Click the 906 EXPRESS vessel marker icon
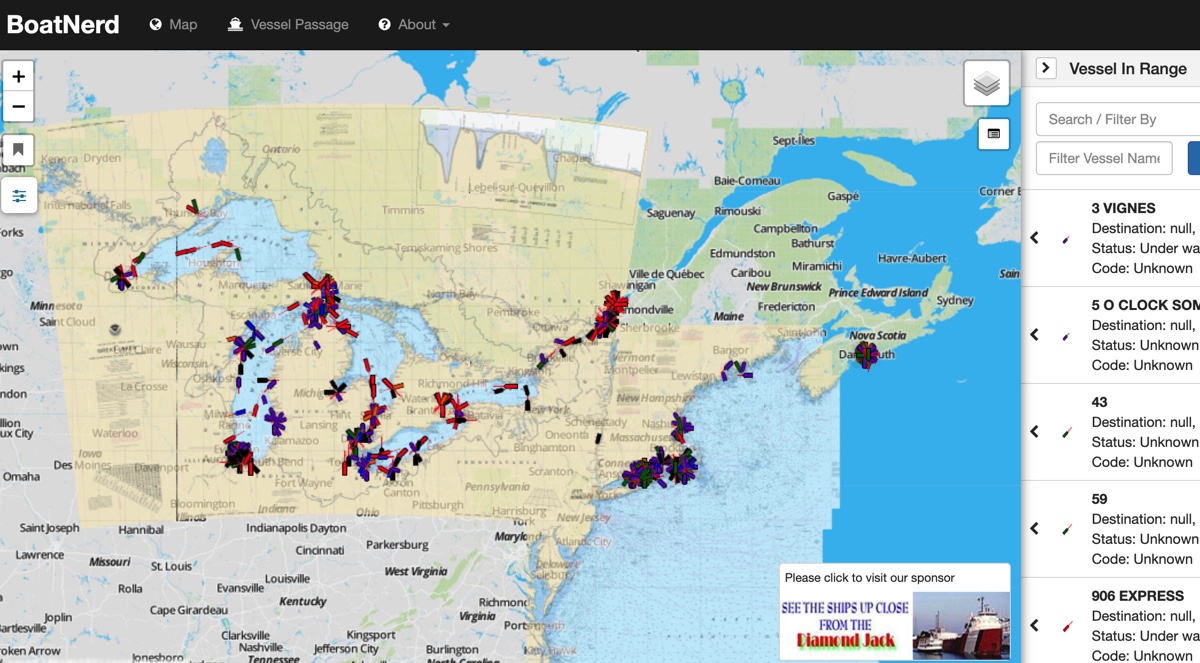This screenshot has width=1200, height=663. pyautogui.click(x=1067, y=626)
